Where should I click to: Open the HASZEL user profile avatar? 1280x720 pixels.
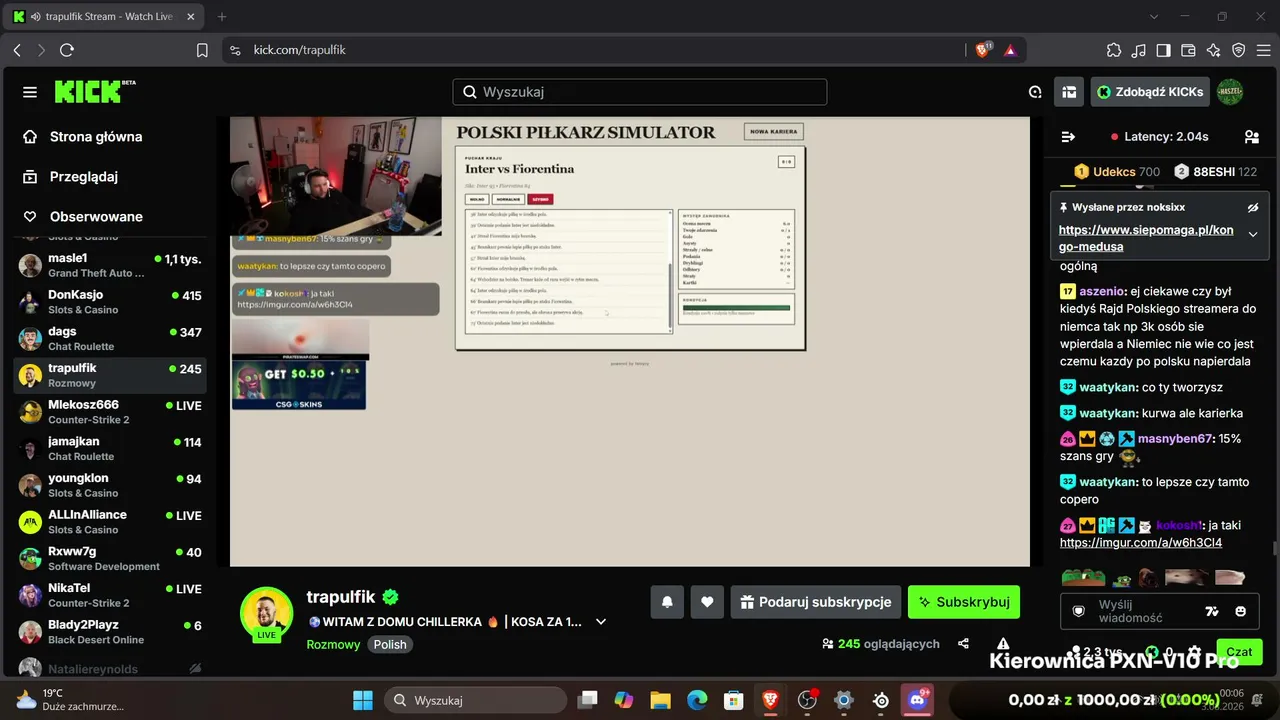(x=1230, y=92)
